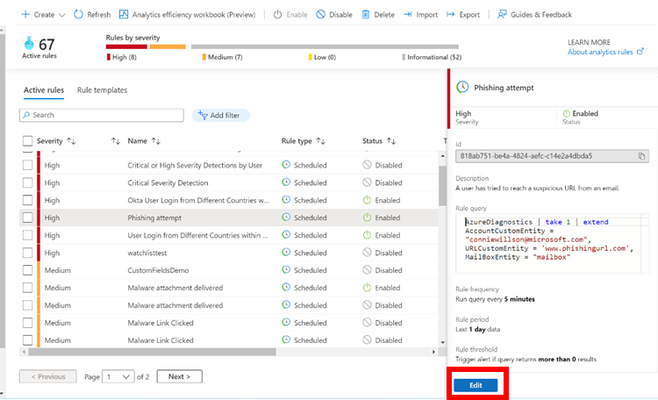Check the watchlisttest row checkbox

point(27,253)
